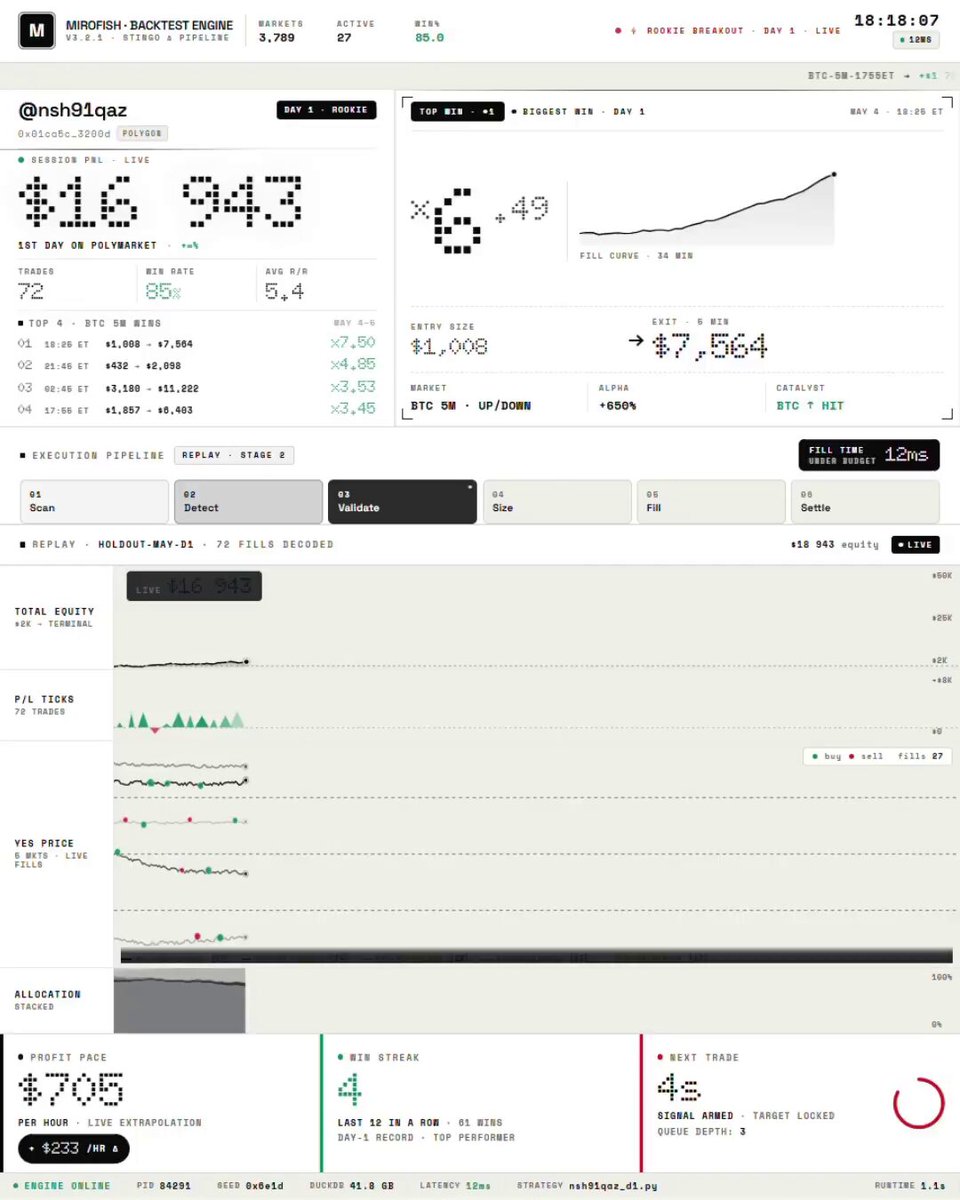
Task: Click the BTC-5M-1755ET ticker entry
Action: [x=849, y=75]
